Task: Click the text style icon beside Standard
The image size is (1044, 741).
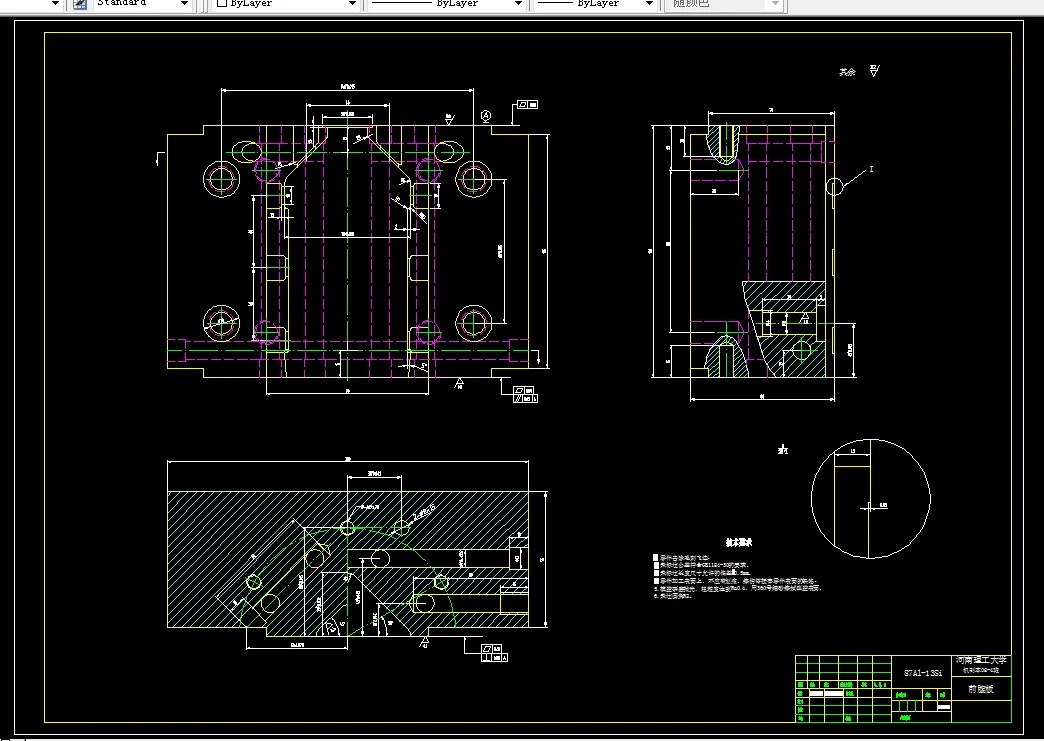Action: [80, 4]
